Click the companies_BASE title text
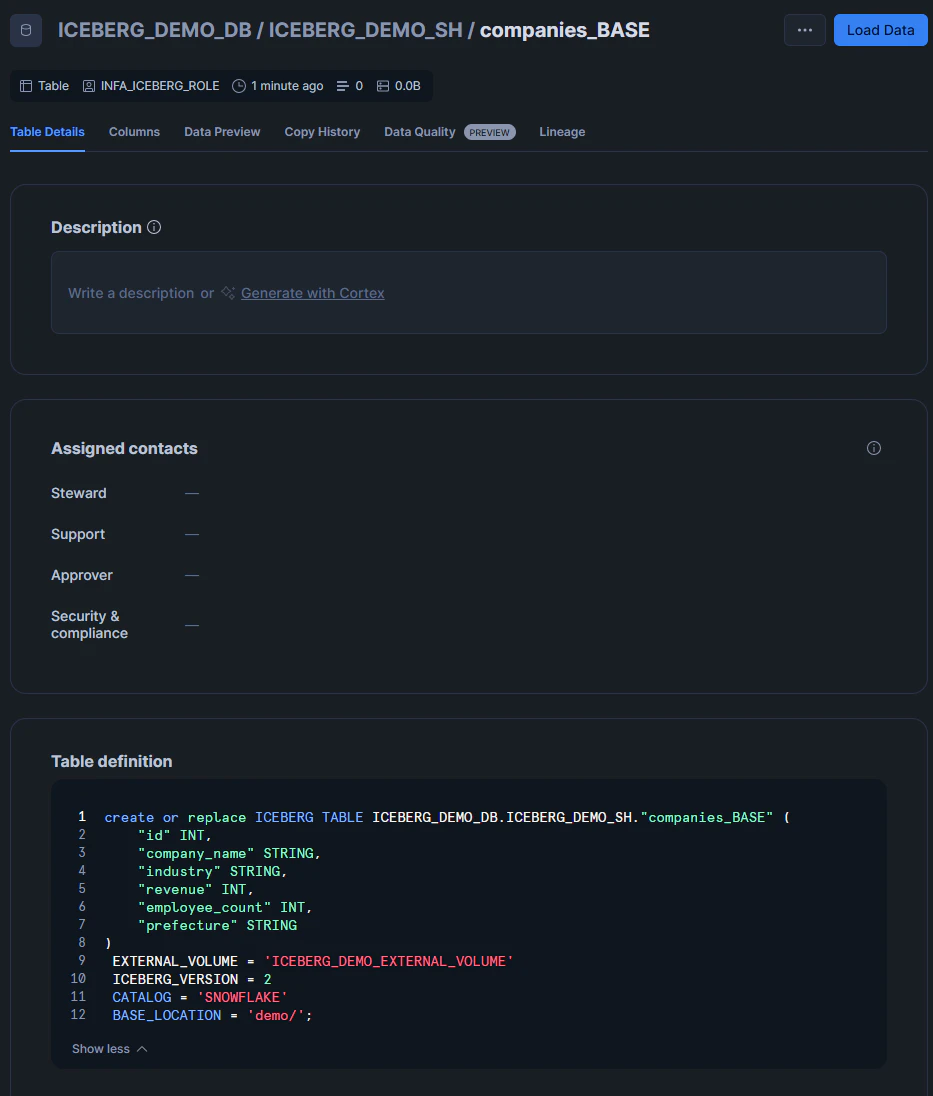 point(565,30)
